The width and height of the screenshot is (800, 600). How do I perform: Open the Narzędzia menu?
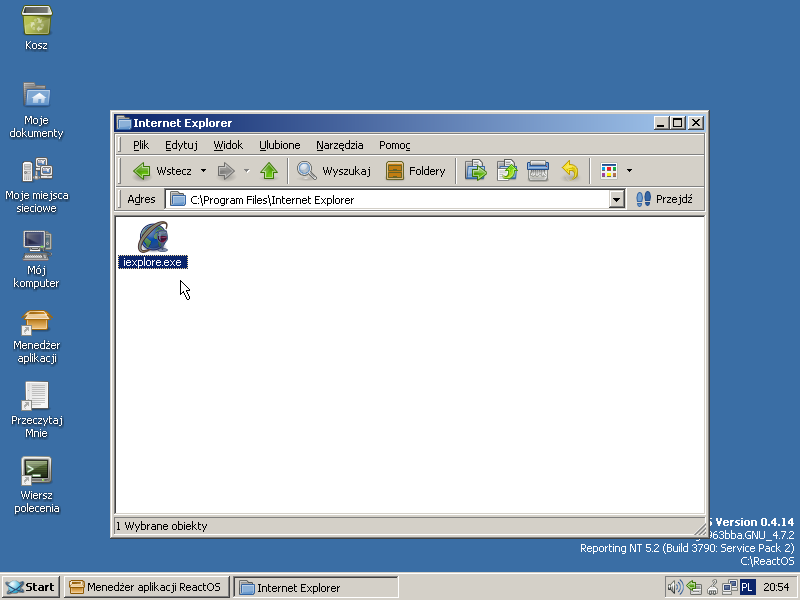(x=339, y=145)
